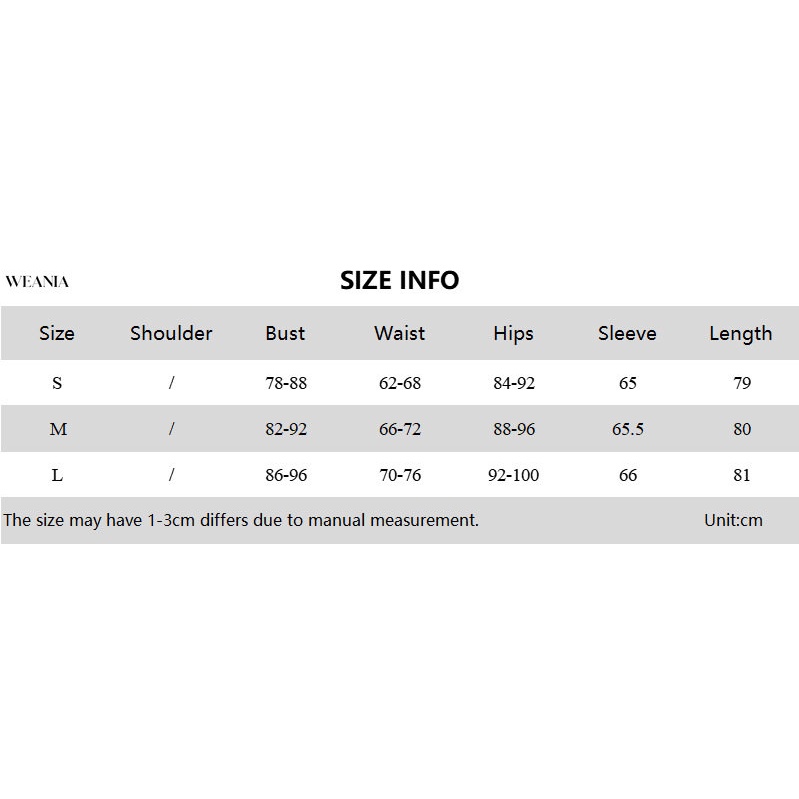This screenshot has height=799, width=799.
Task: Click the L size row label
Action: pos(57,475)
